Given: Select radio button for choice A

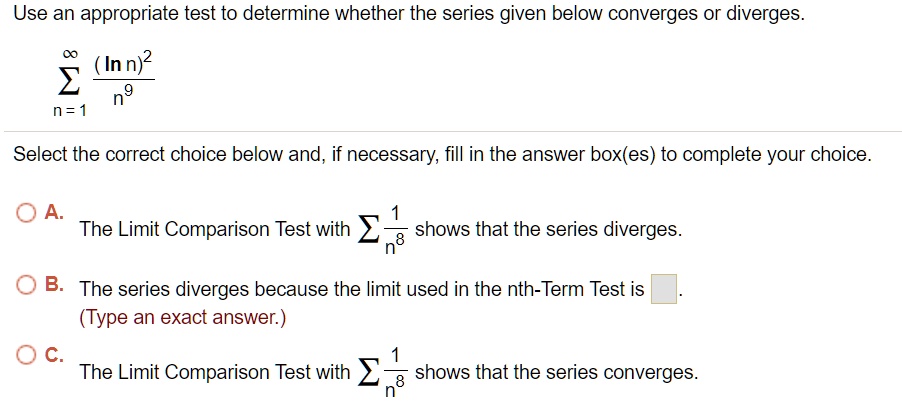Looking at the screenshot, I should point(26,213).
